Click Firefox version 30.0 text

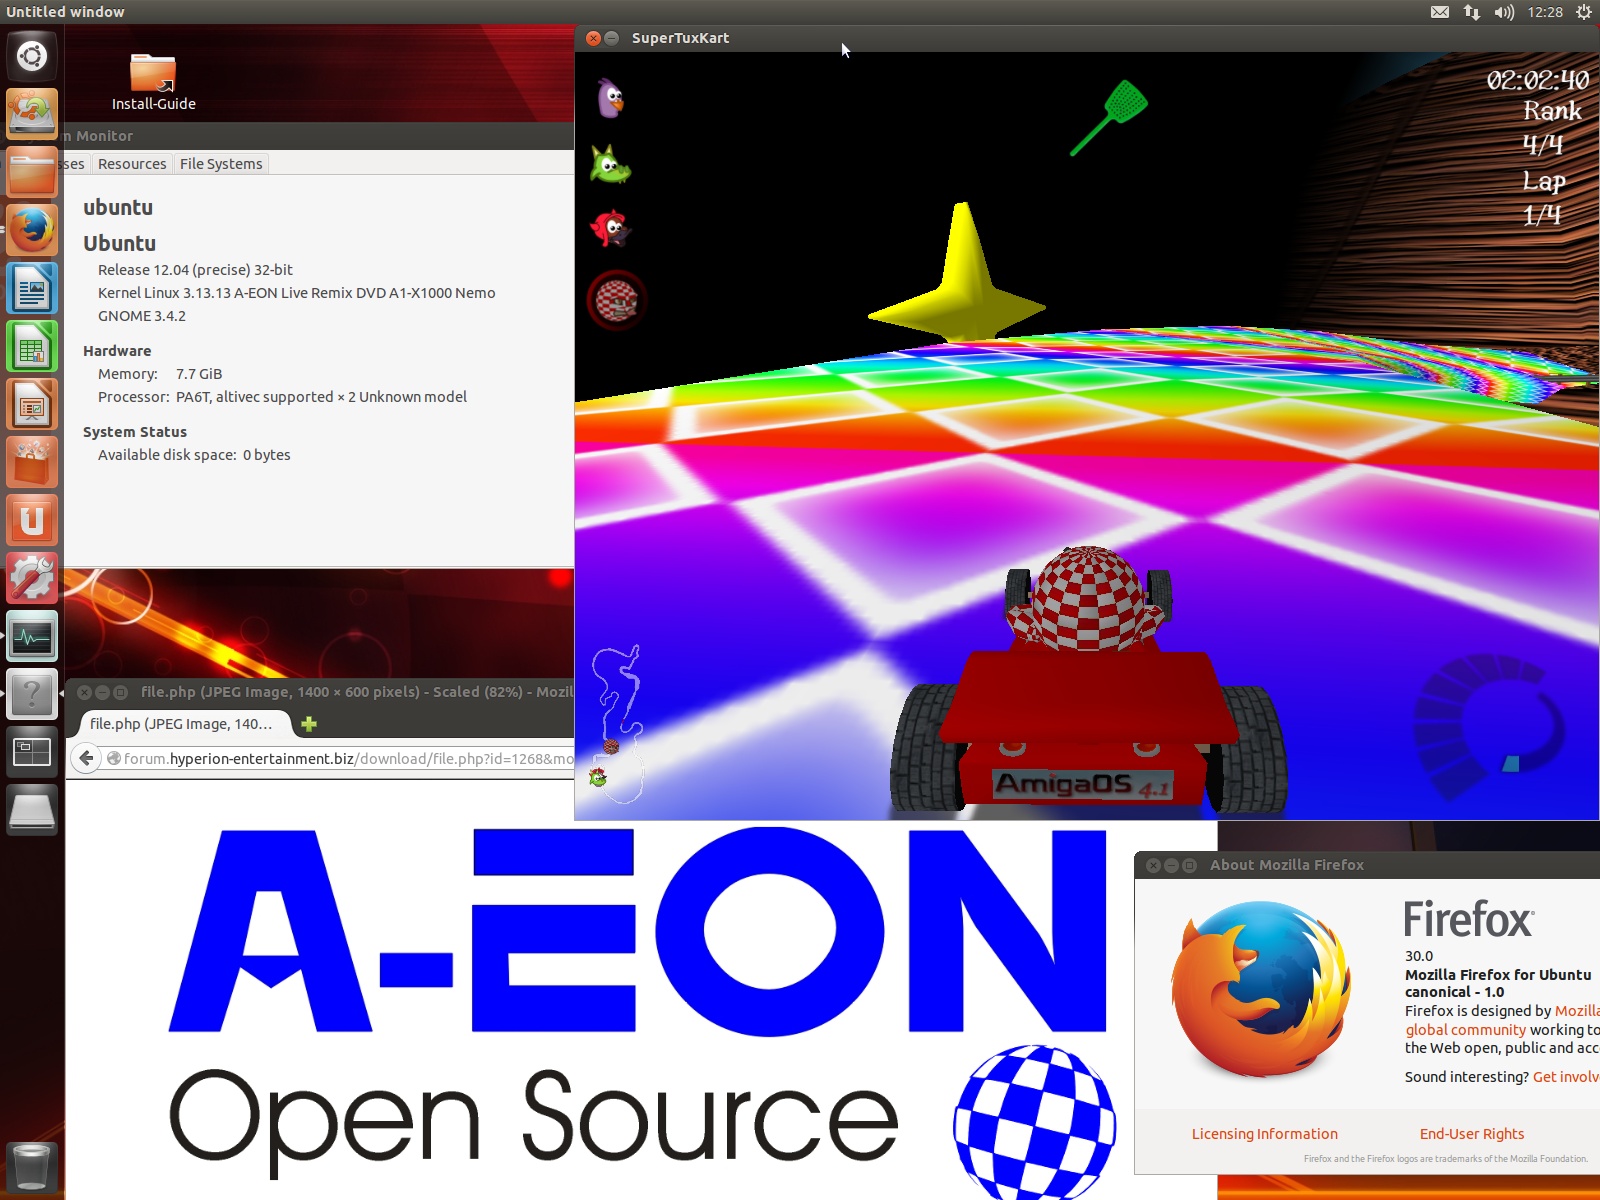coord(1419,956)
